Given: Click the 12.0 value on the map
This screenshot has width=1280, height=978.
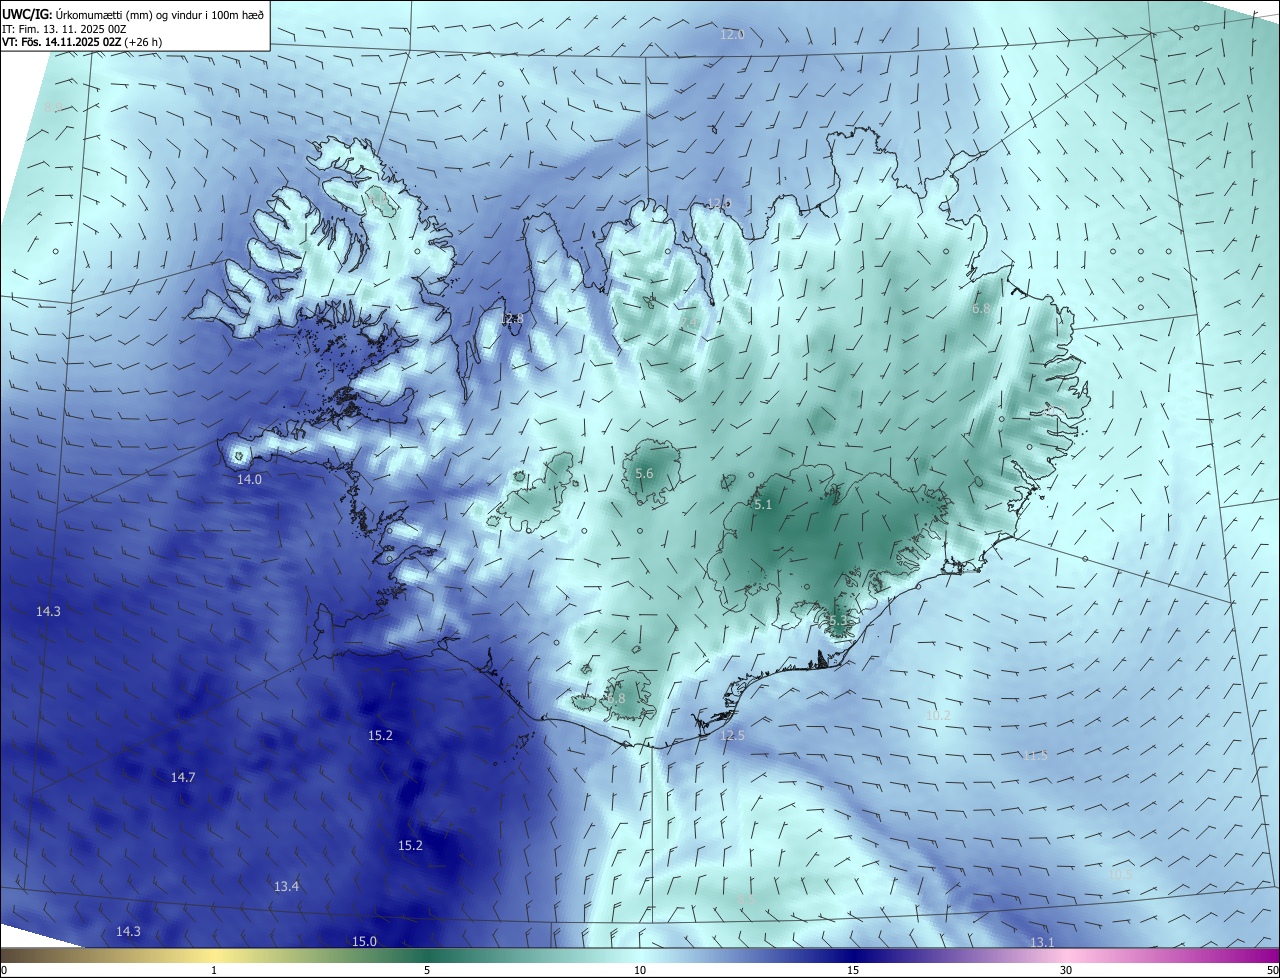Looking at the screenshot, I should pyautogui.click(x=732, y=34).
